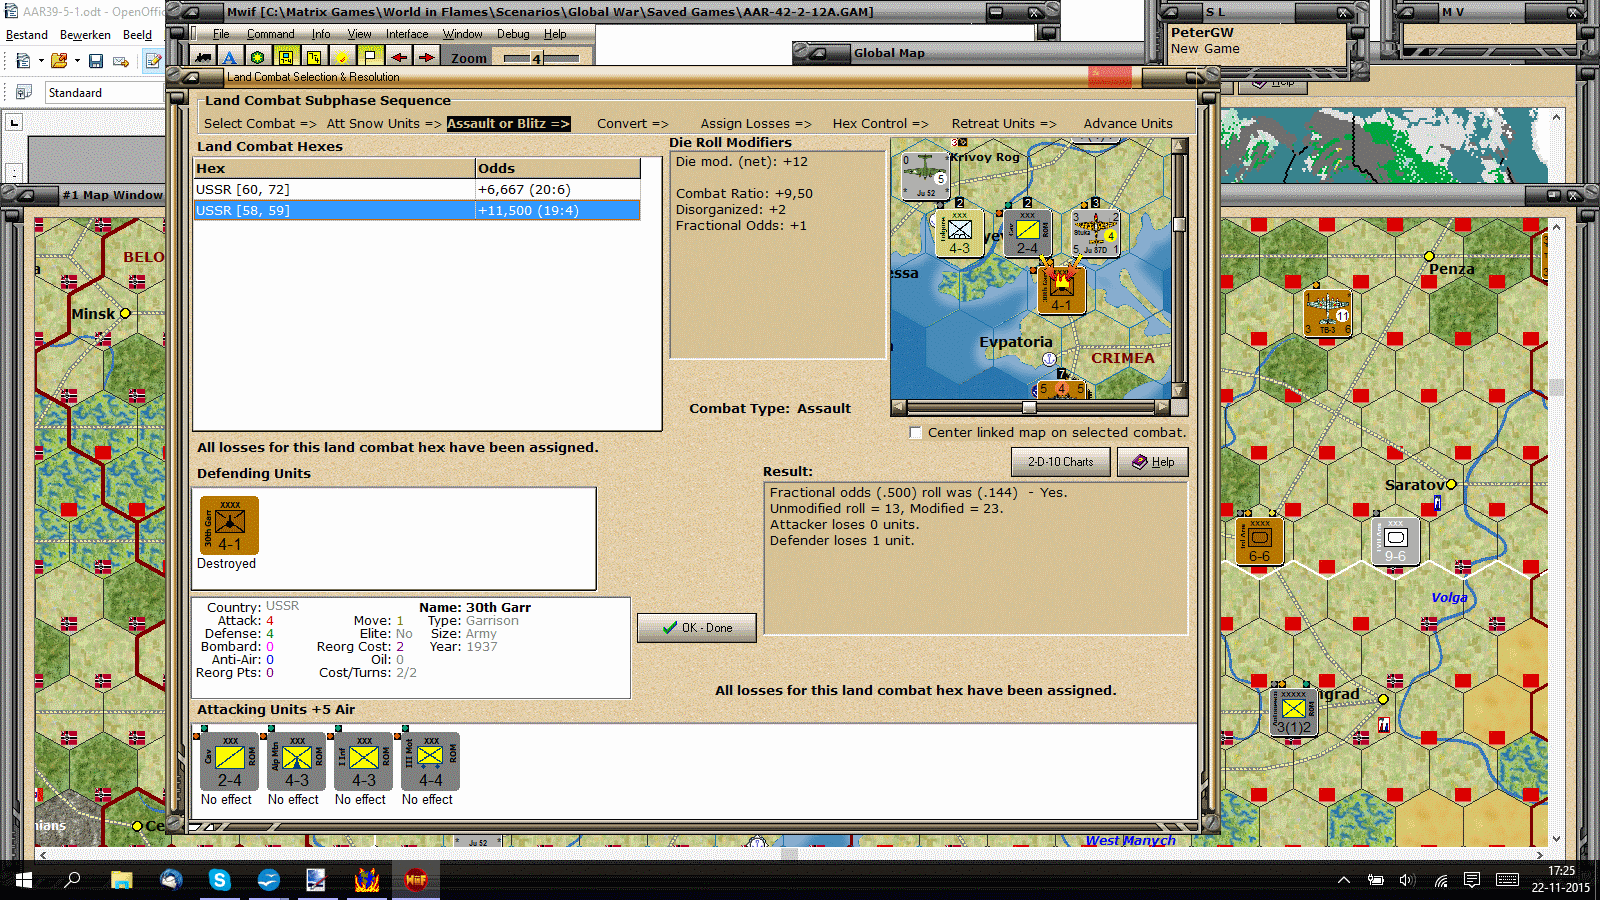Open Skype from the taskbar
Image resolution: width=1600 pixels, height=900 pixels.
pyautogui.click(x=220, y=880)
